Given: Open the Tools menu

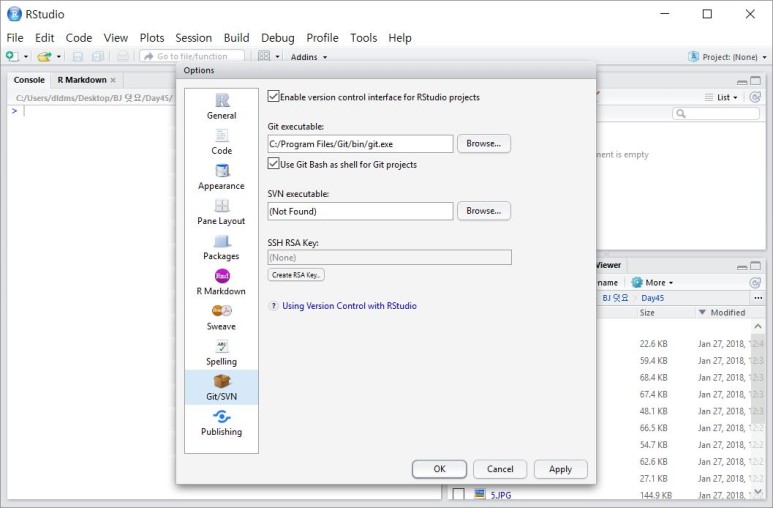Looking at the screenshot, I should point(363,38).
